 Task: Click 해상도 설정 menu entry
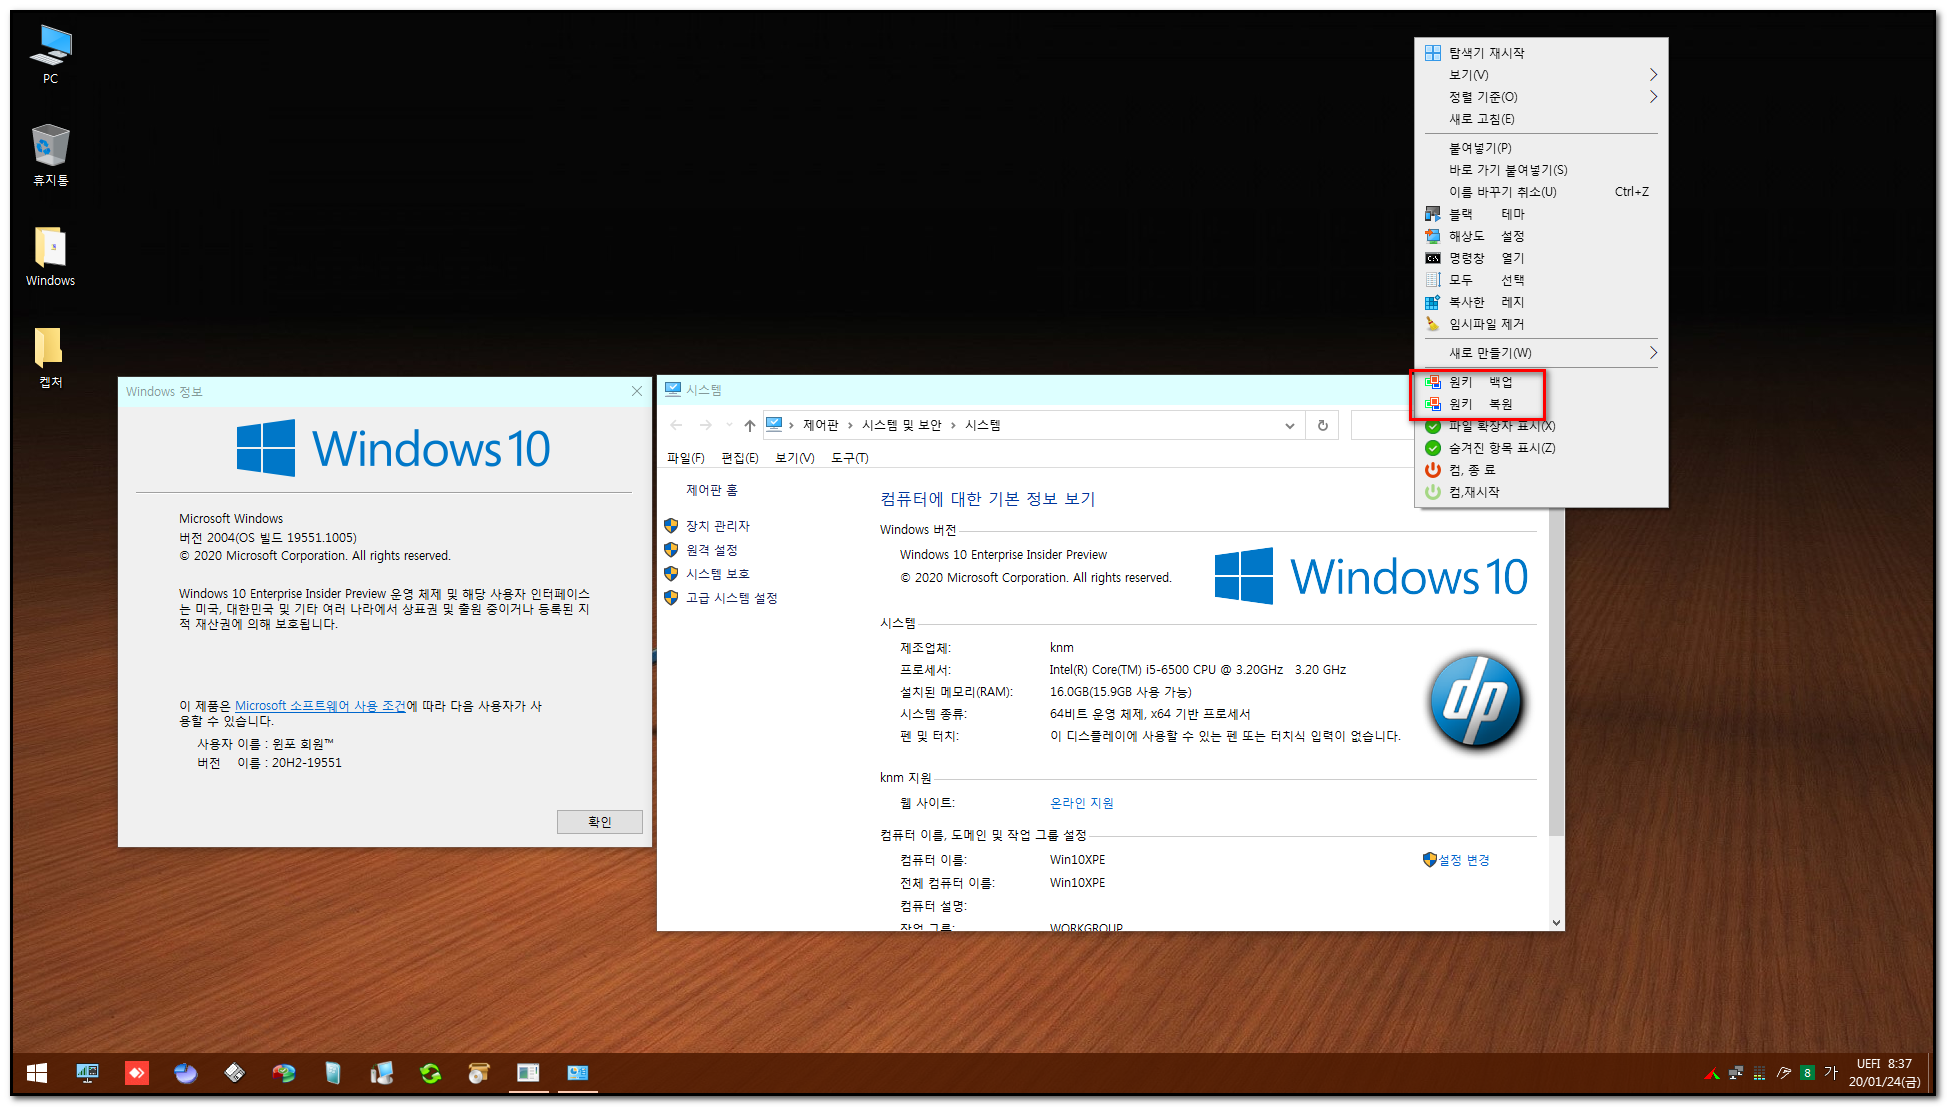click(1541, 236)
